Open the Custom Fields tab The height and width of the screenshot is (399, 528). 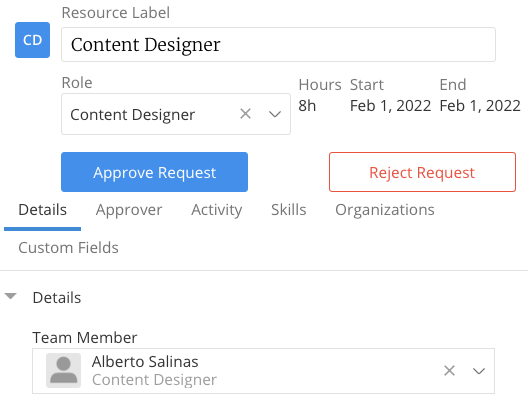(68, 248)
